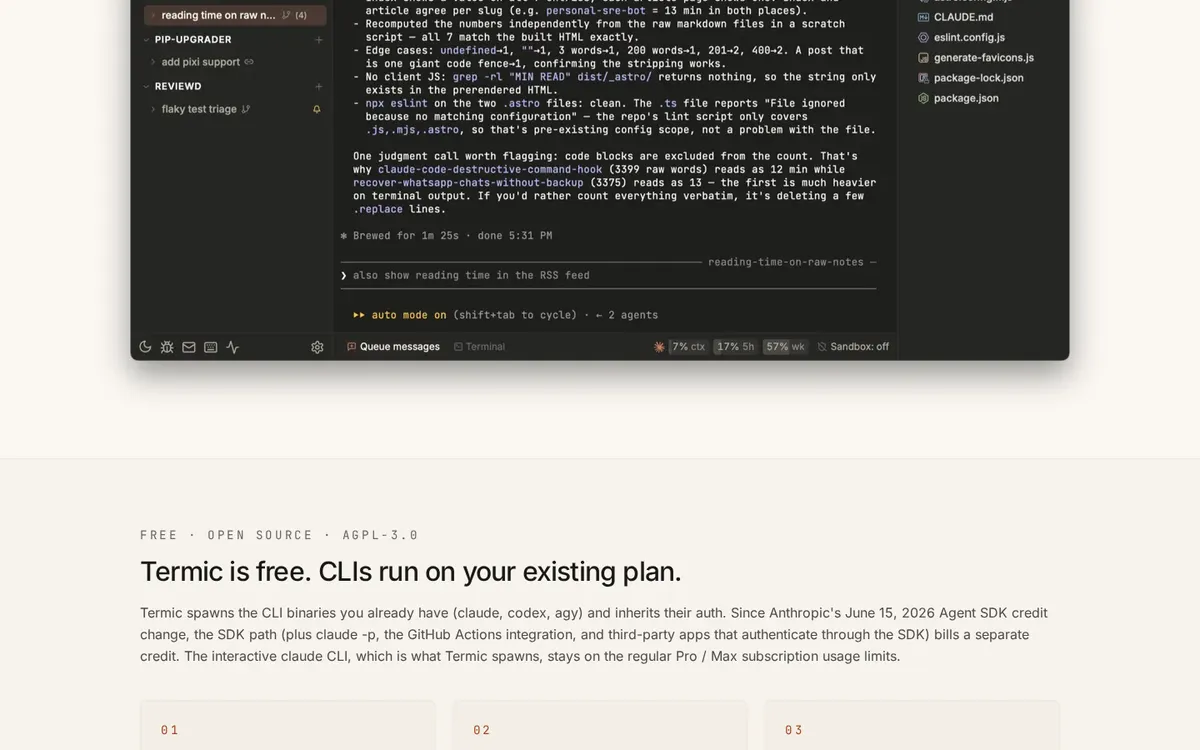Open generate-favicons.js in the file list

(x=983, y=57)
